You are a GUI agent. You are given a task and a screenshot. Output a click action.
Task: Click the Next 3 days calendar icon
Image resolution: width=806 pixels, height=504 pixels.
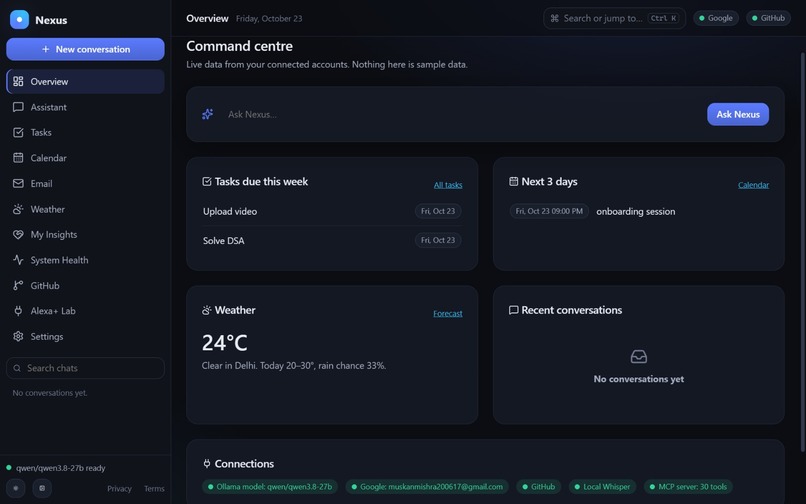514,182
